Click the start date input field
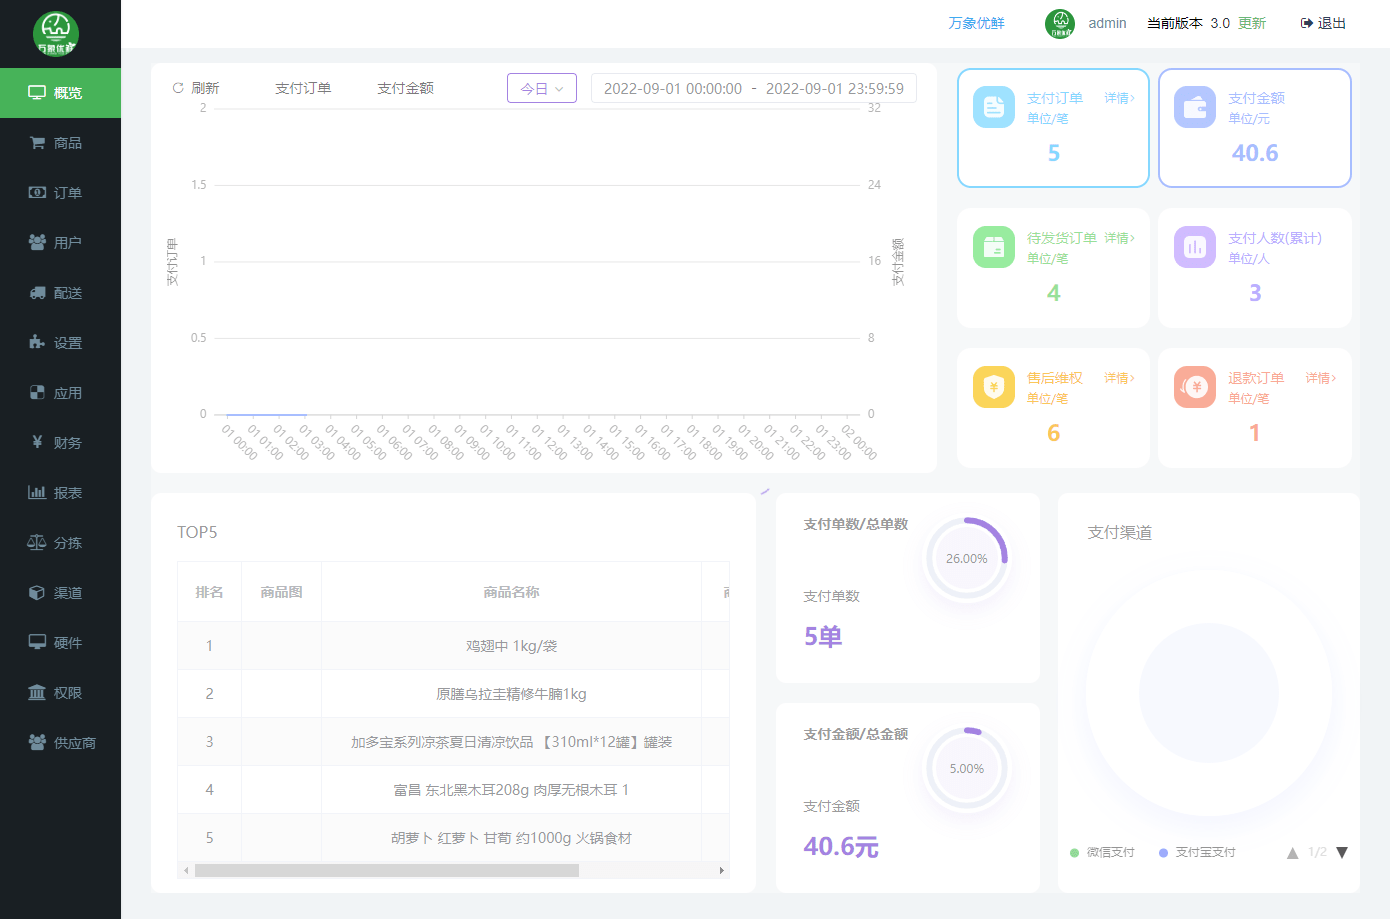The width and height of the screenshot is (1390, 919). [672, 88]
